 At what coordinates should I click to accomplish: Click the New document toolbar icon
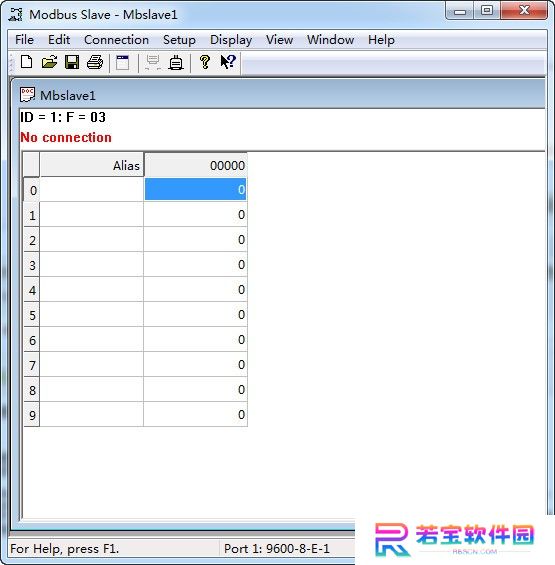[27, 62]
